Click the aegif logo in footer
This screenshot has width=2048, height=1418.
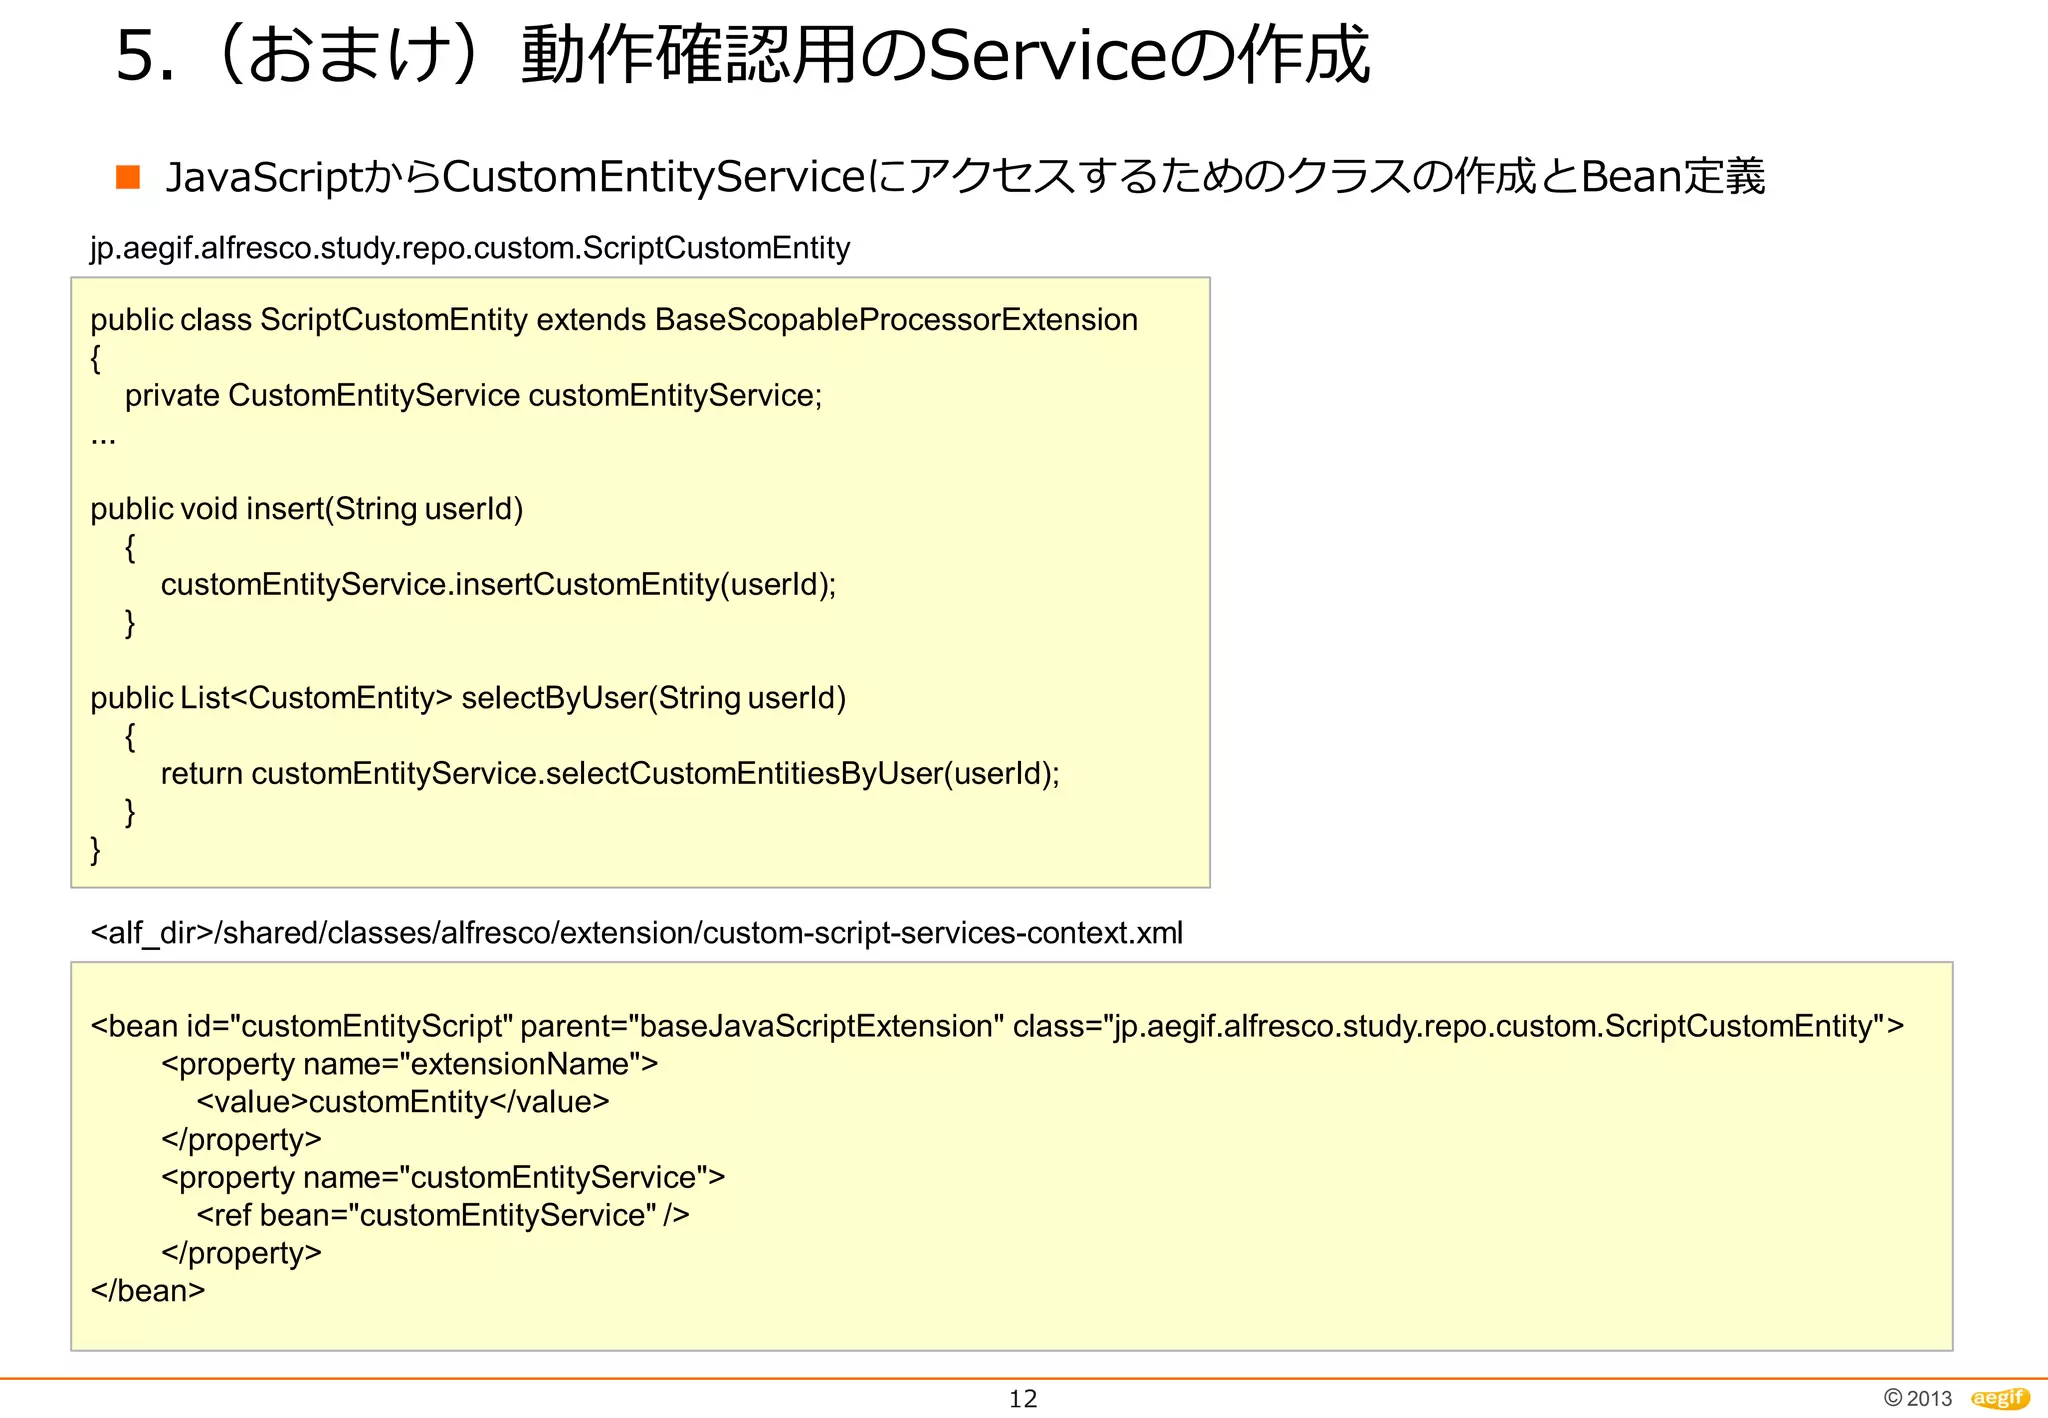(2000, 1398)
